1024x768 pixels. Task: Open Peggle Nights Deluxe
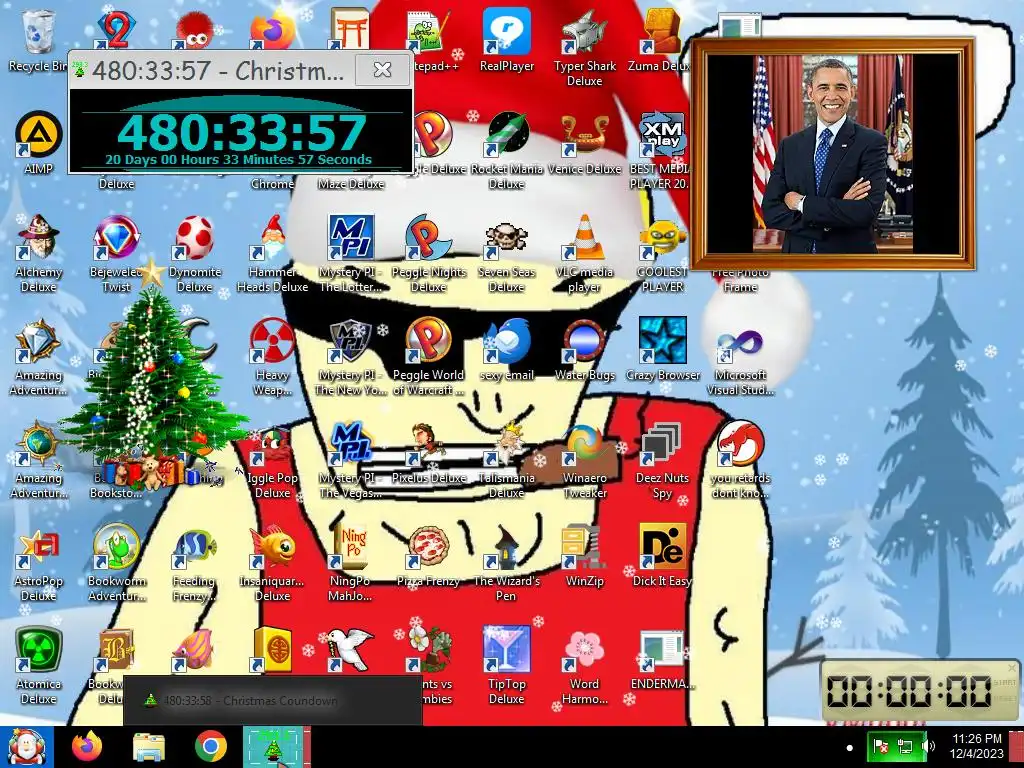(x=428, y=255)
